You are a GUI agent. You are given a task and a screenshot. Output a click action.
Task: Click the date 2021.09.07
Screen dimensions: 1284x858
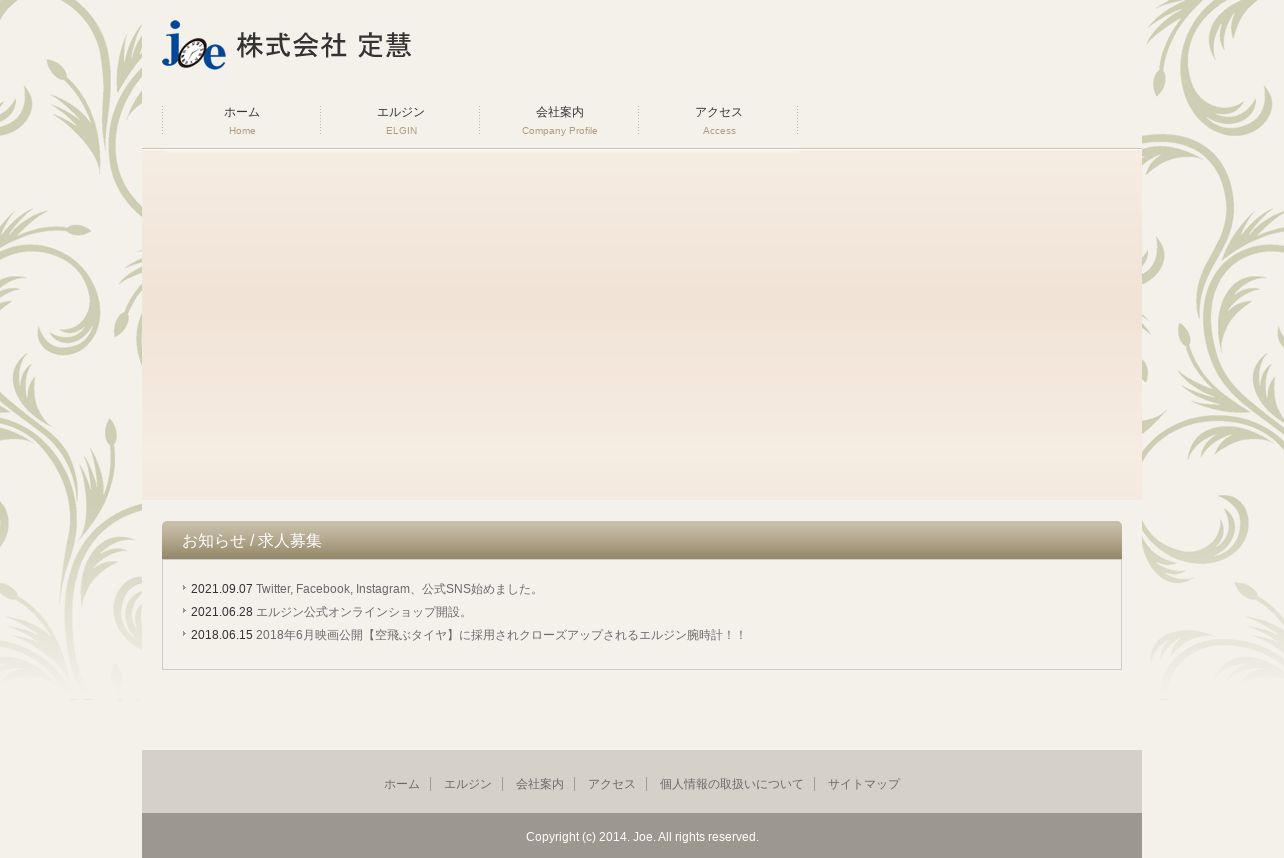click(x=222, y=589)
